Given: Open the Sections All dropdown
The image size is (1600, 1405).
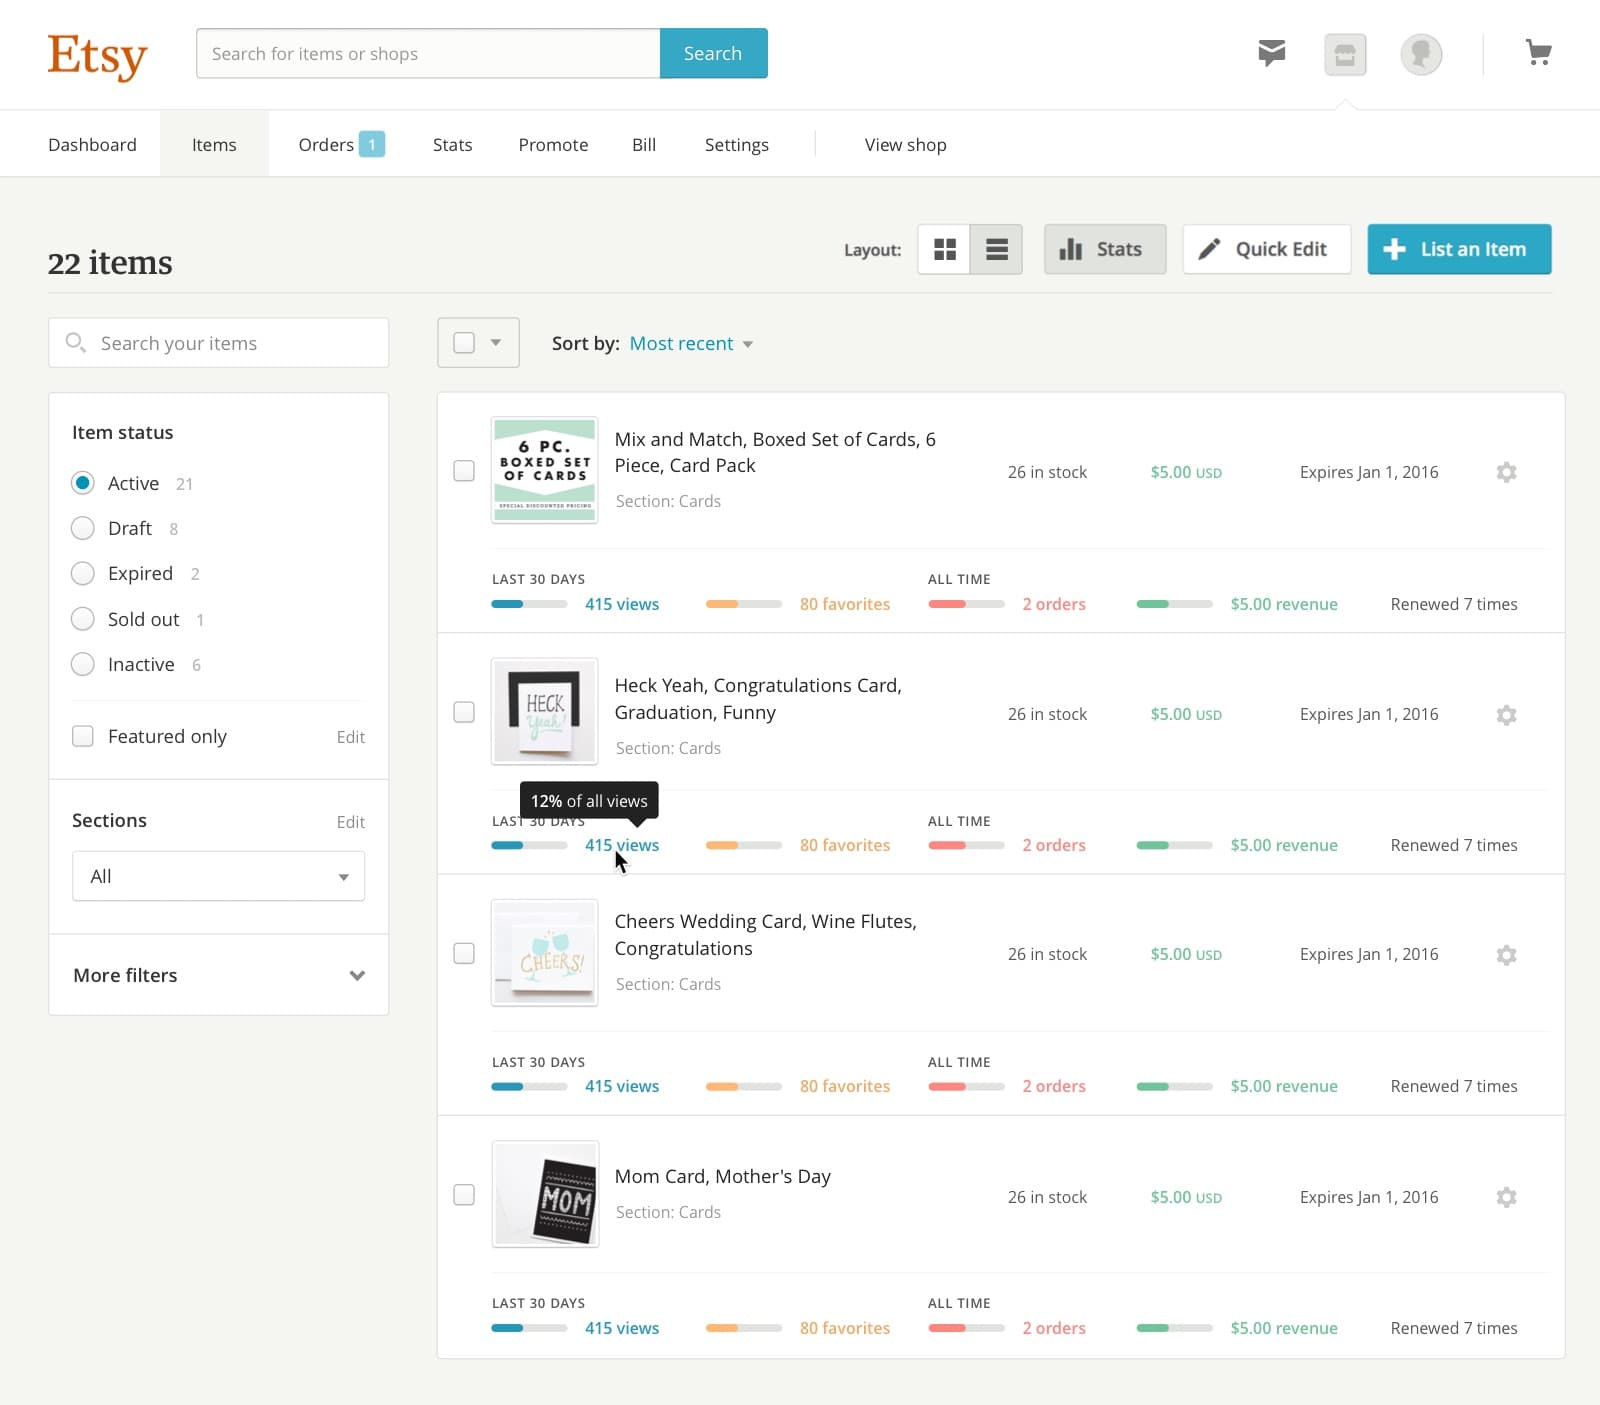Looking at the screenshot, I should pos(218,876).
